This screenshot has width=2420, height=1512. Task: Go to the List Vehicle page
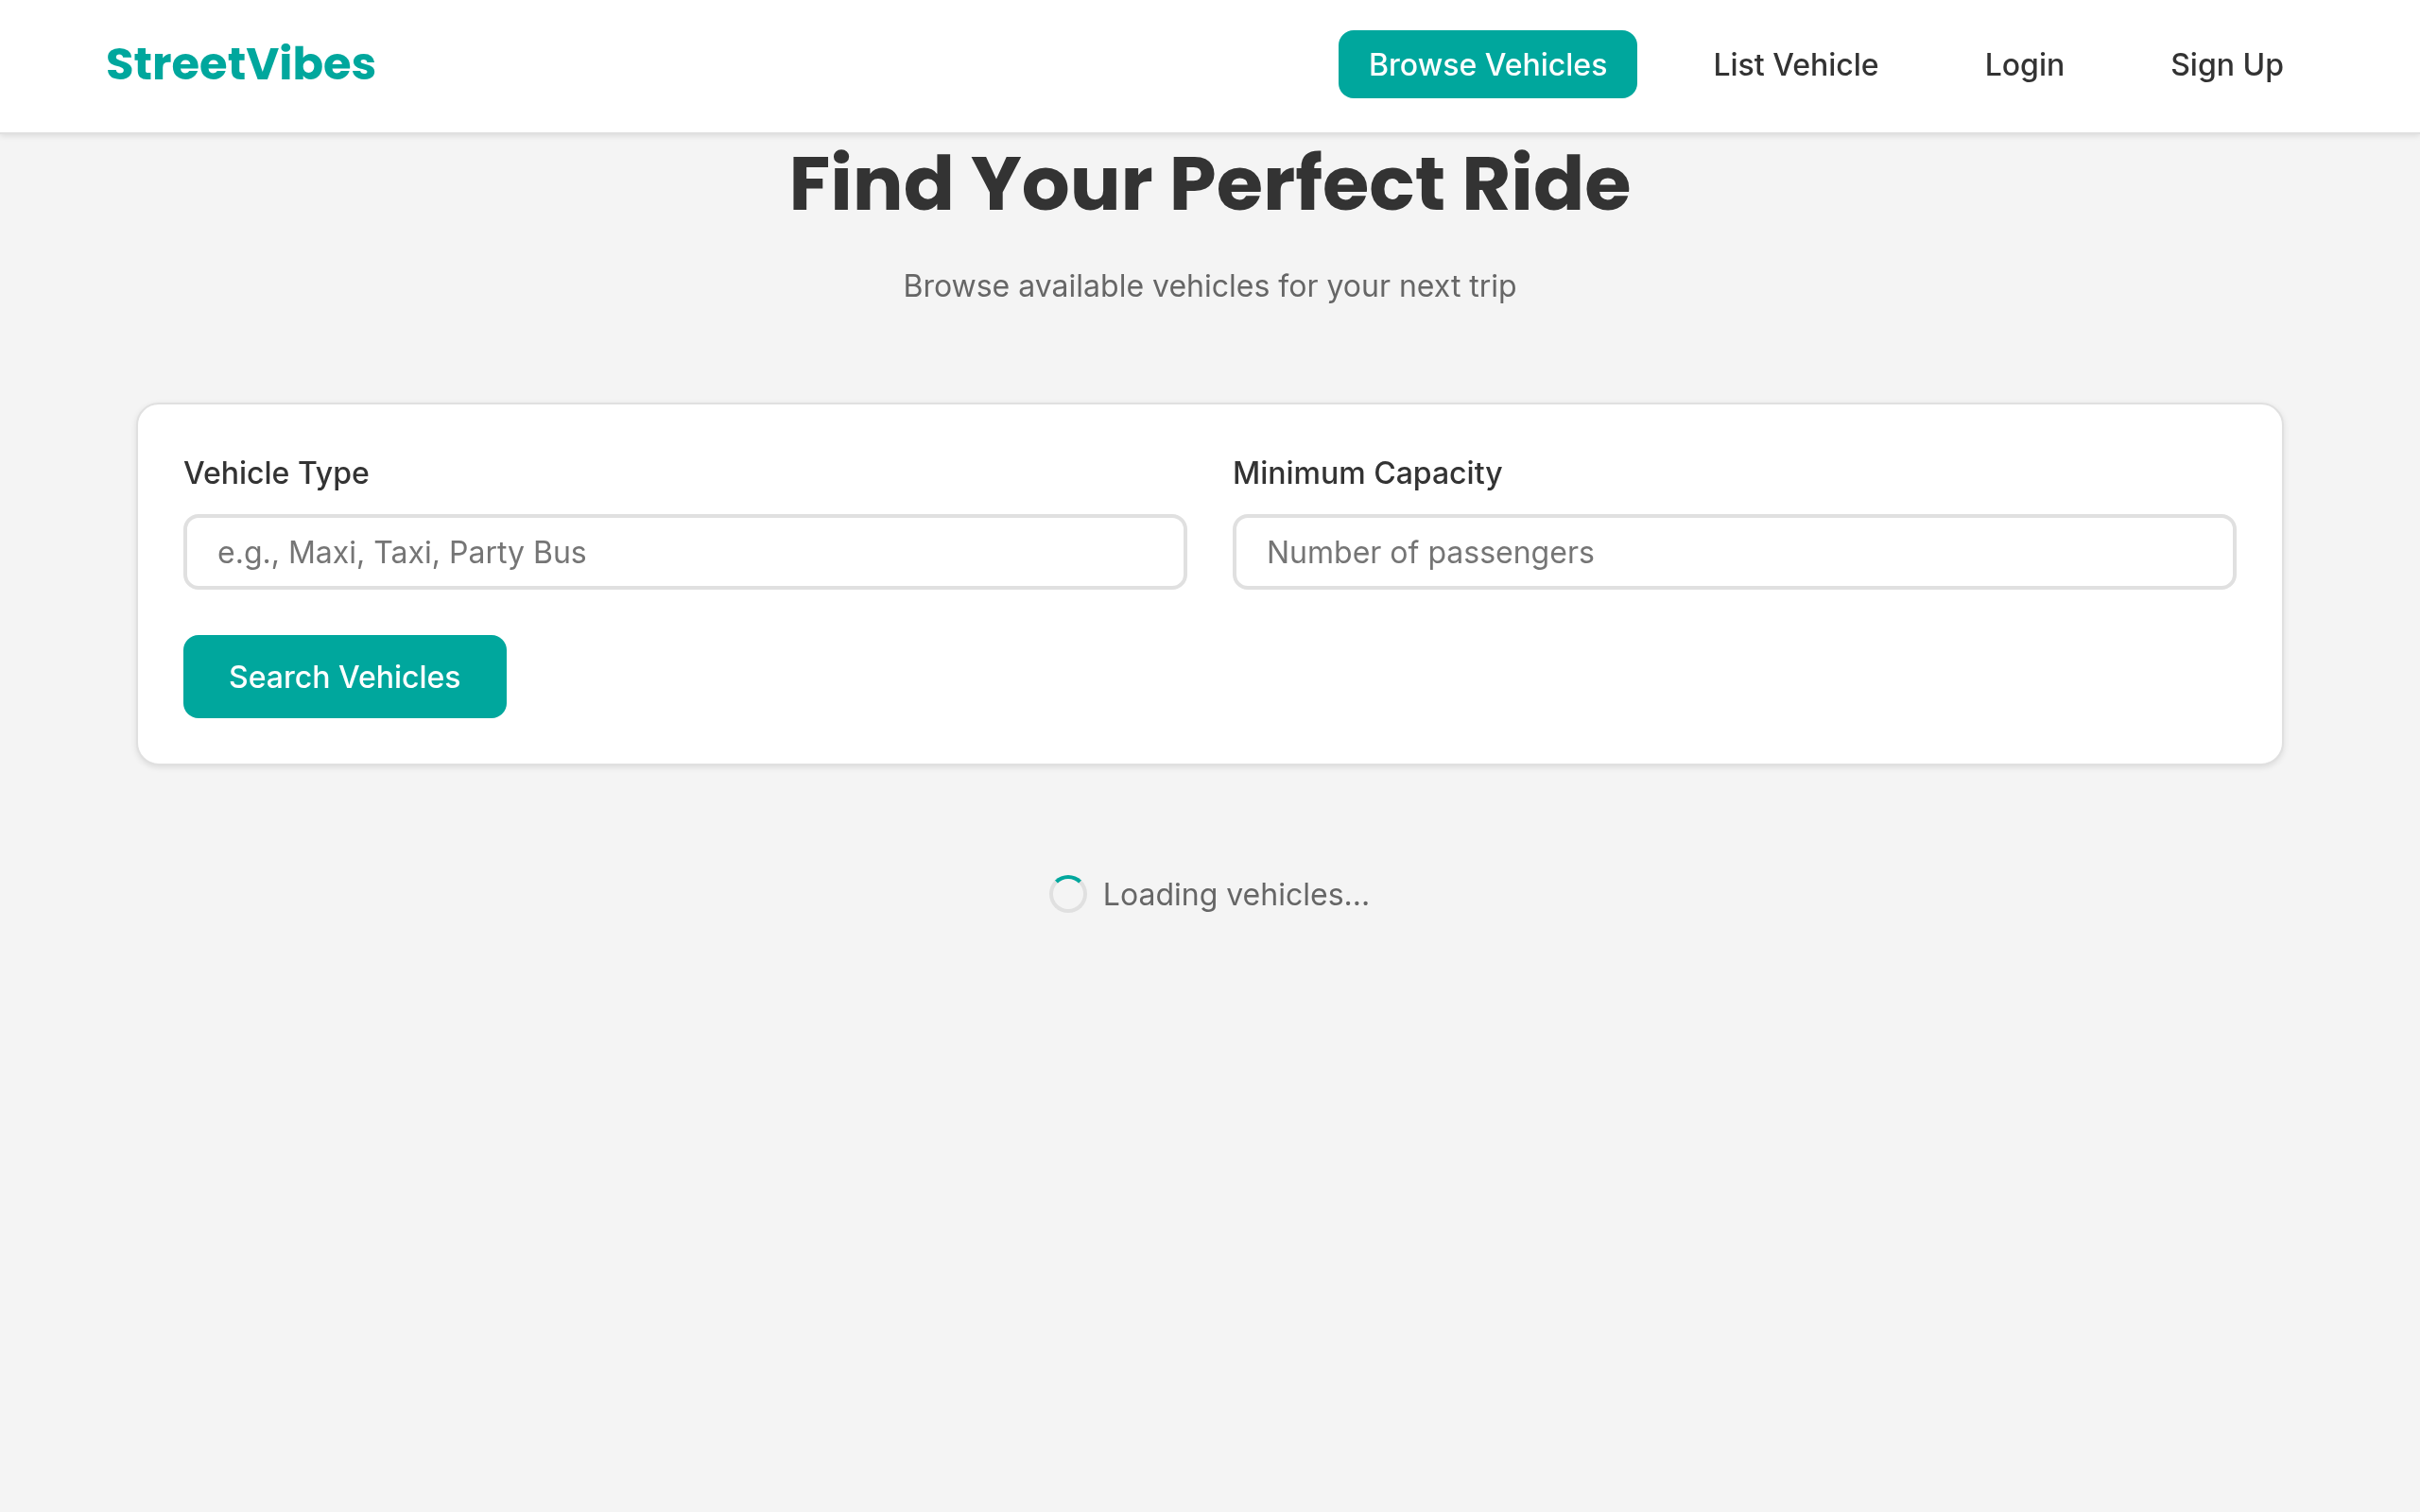pos(1794,65)
